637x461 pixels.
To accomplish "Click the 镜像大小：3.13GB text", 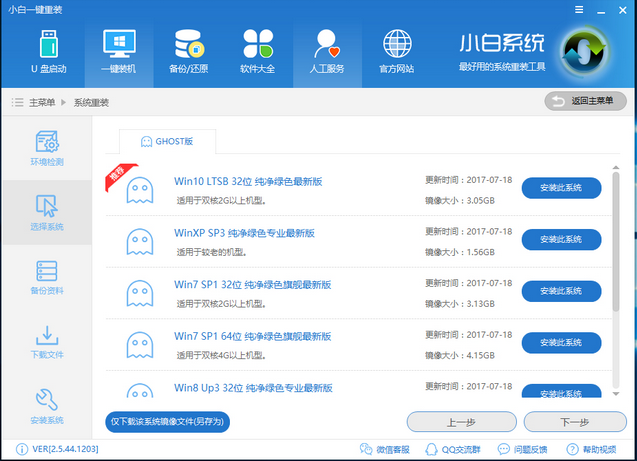I will 460,304.
